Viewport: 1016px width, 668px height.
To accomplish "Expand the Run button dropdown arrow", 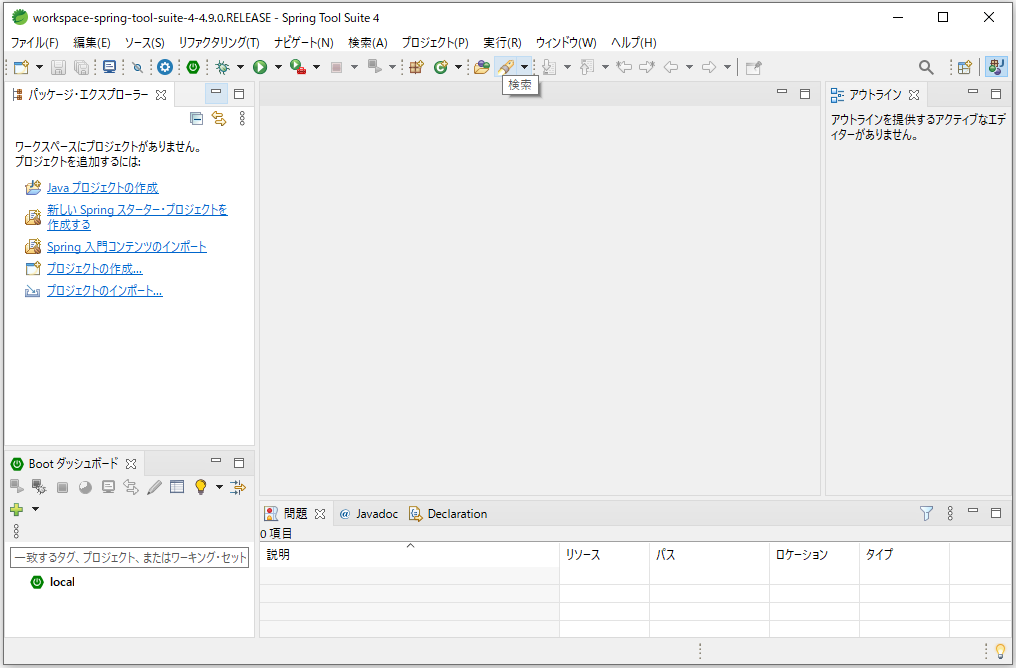I will [277, 67].
